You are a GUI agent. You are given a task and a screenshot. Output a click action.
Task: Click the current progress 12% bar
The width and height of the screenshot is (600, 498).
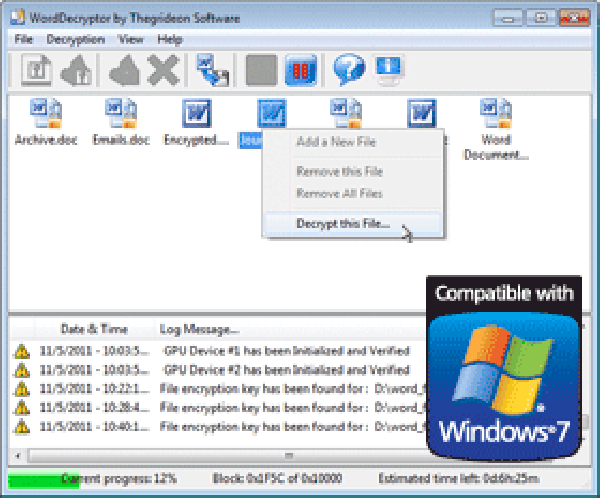[x=43, y=479]
